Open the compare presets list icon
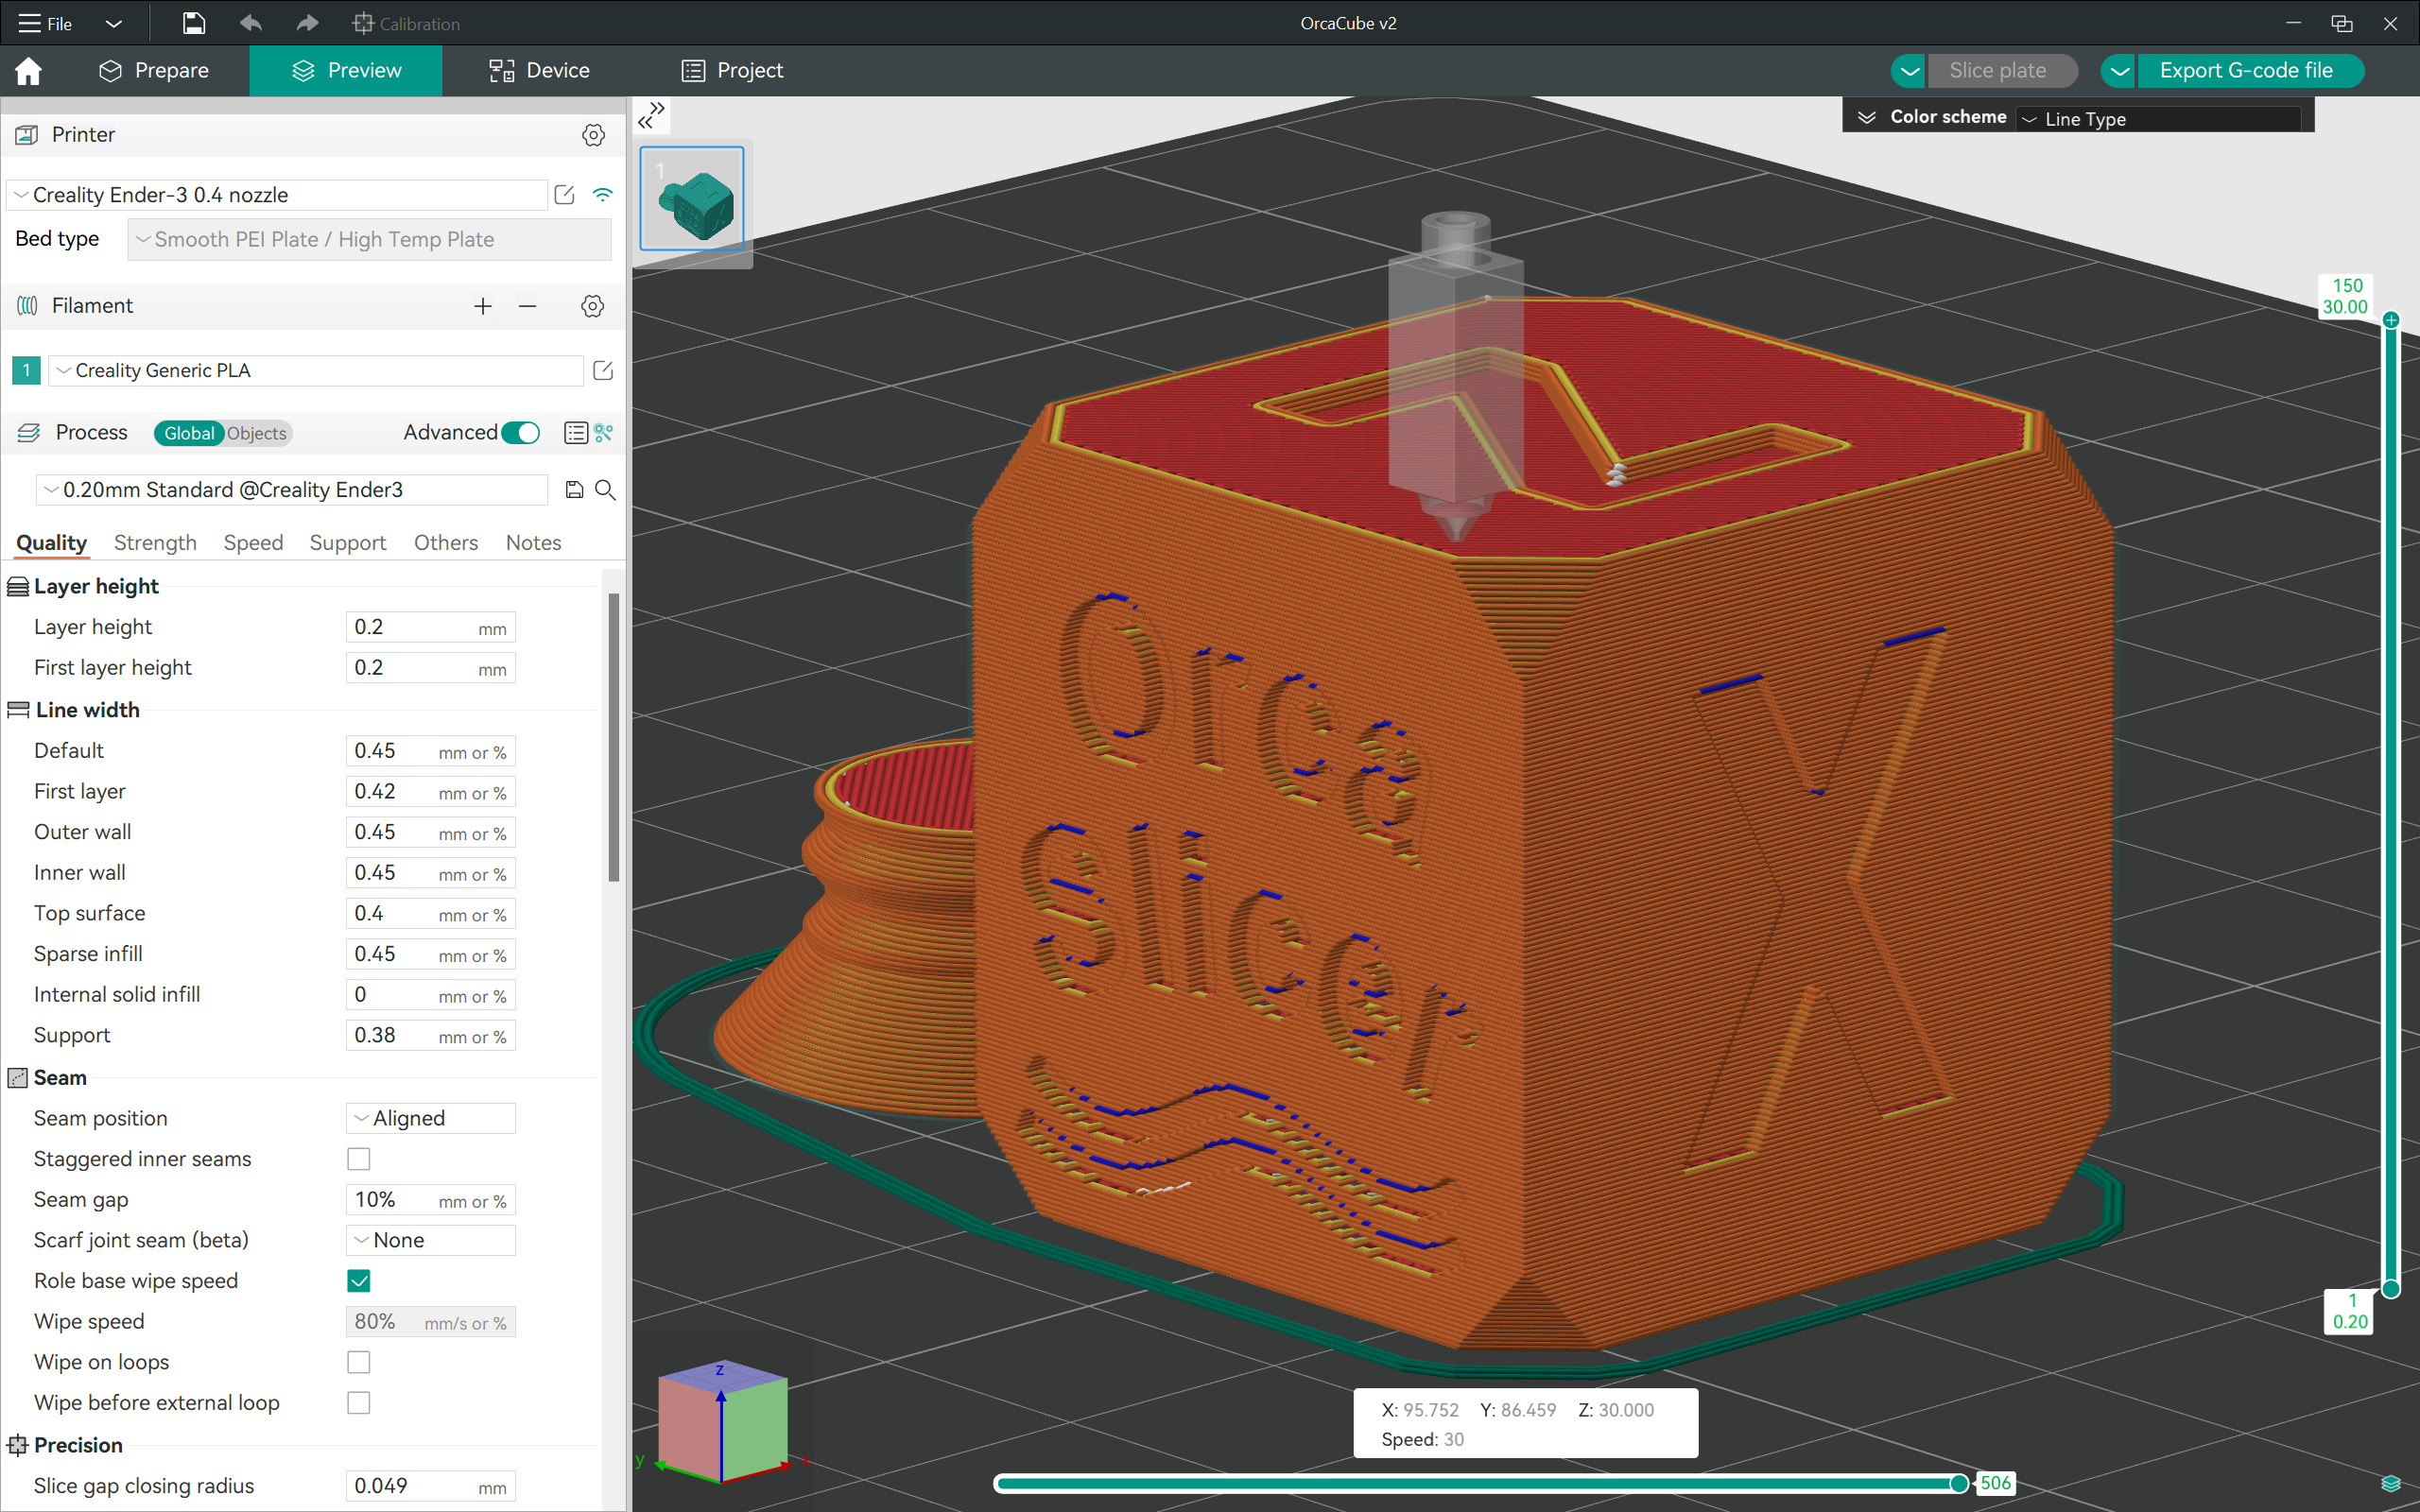Screen dimensions: 2420x1512 (575, 433)
